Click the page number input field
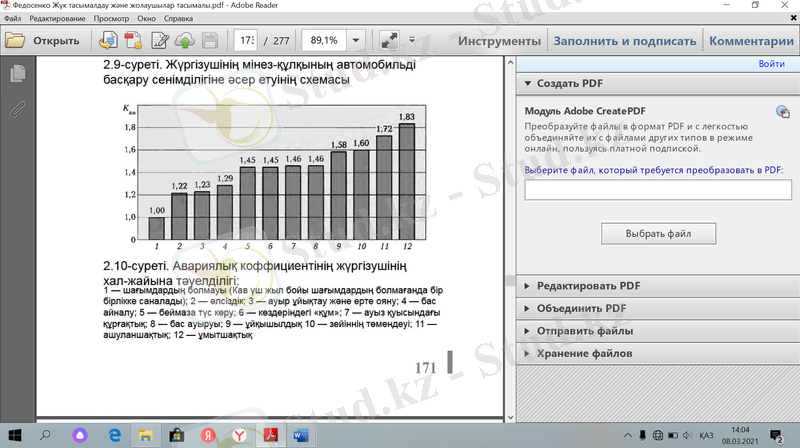The width and height of the screenshot is (800, 448). [245, 41]
